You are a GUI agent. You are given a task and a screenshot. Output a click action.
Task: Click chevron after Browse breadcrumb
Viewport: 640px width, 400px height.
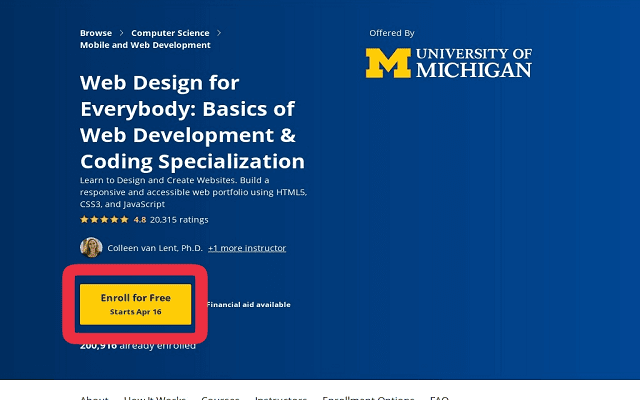click(121, 33)
